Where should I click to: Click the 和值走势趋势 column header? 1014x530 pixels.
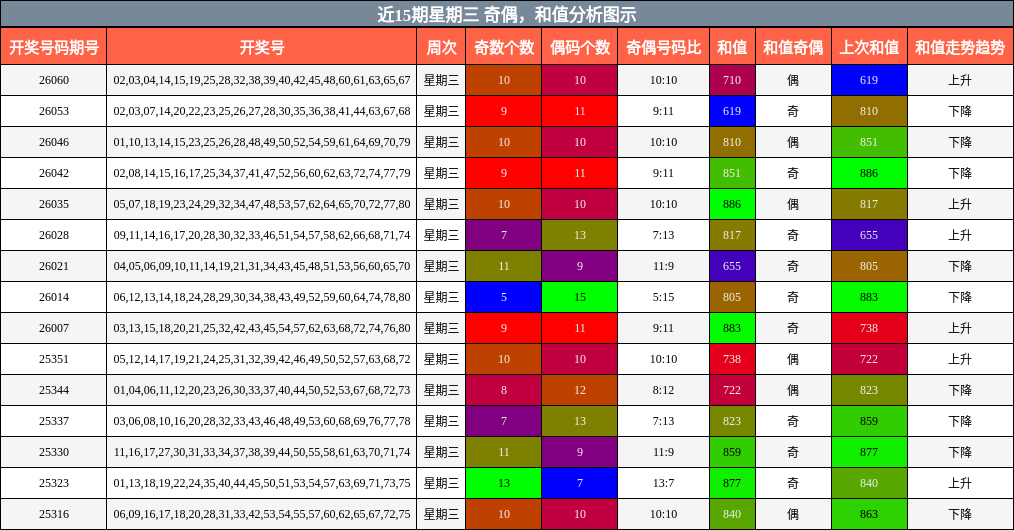click(x=960, y=47)
